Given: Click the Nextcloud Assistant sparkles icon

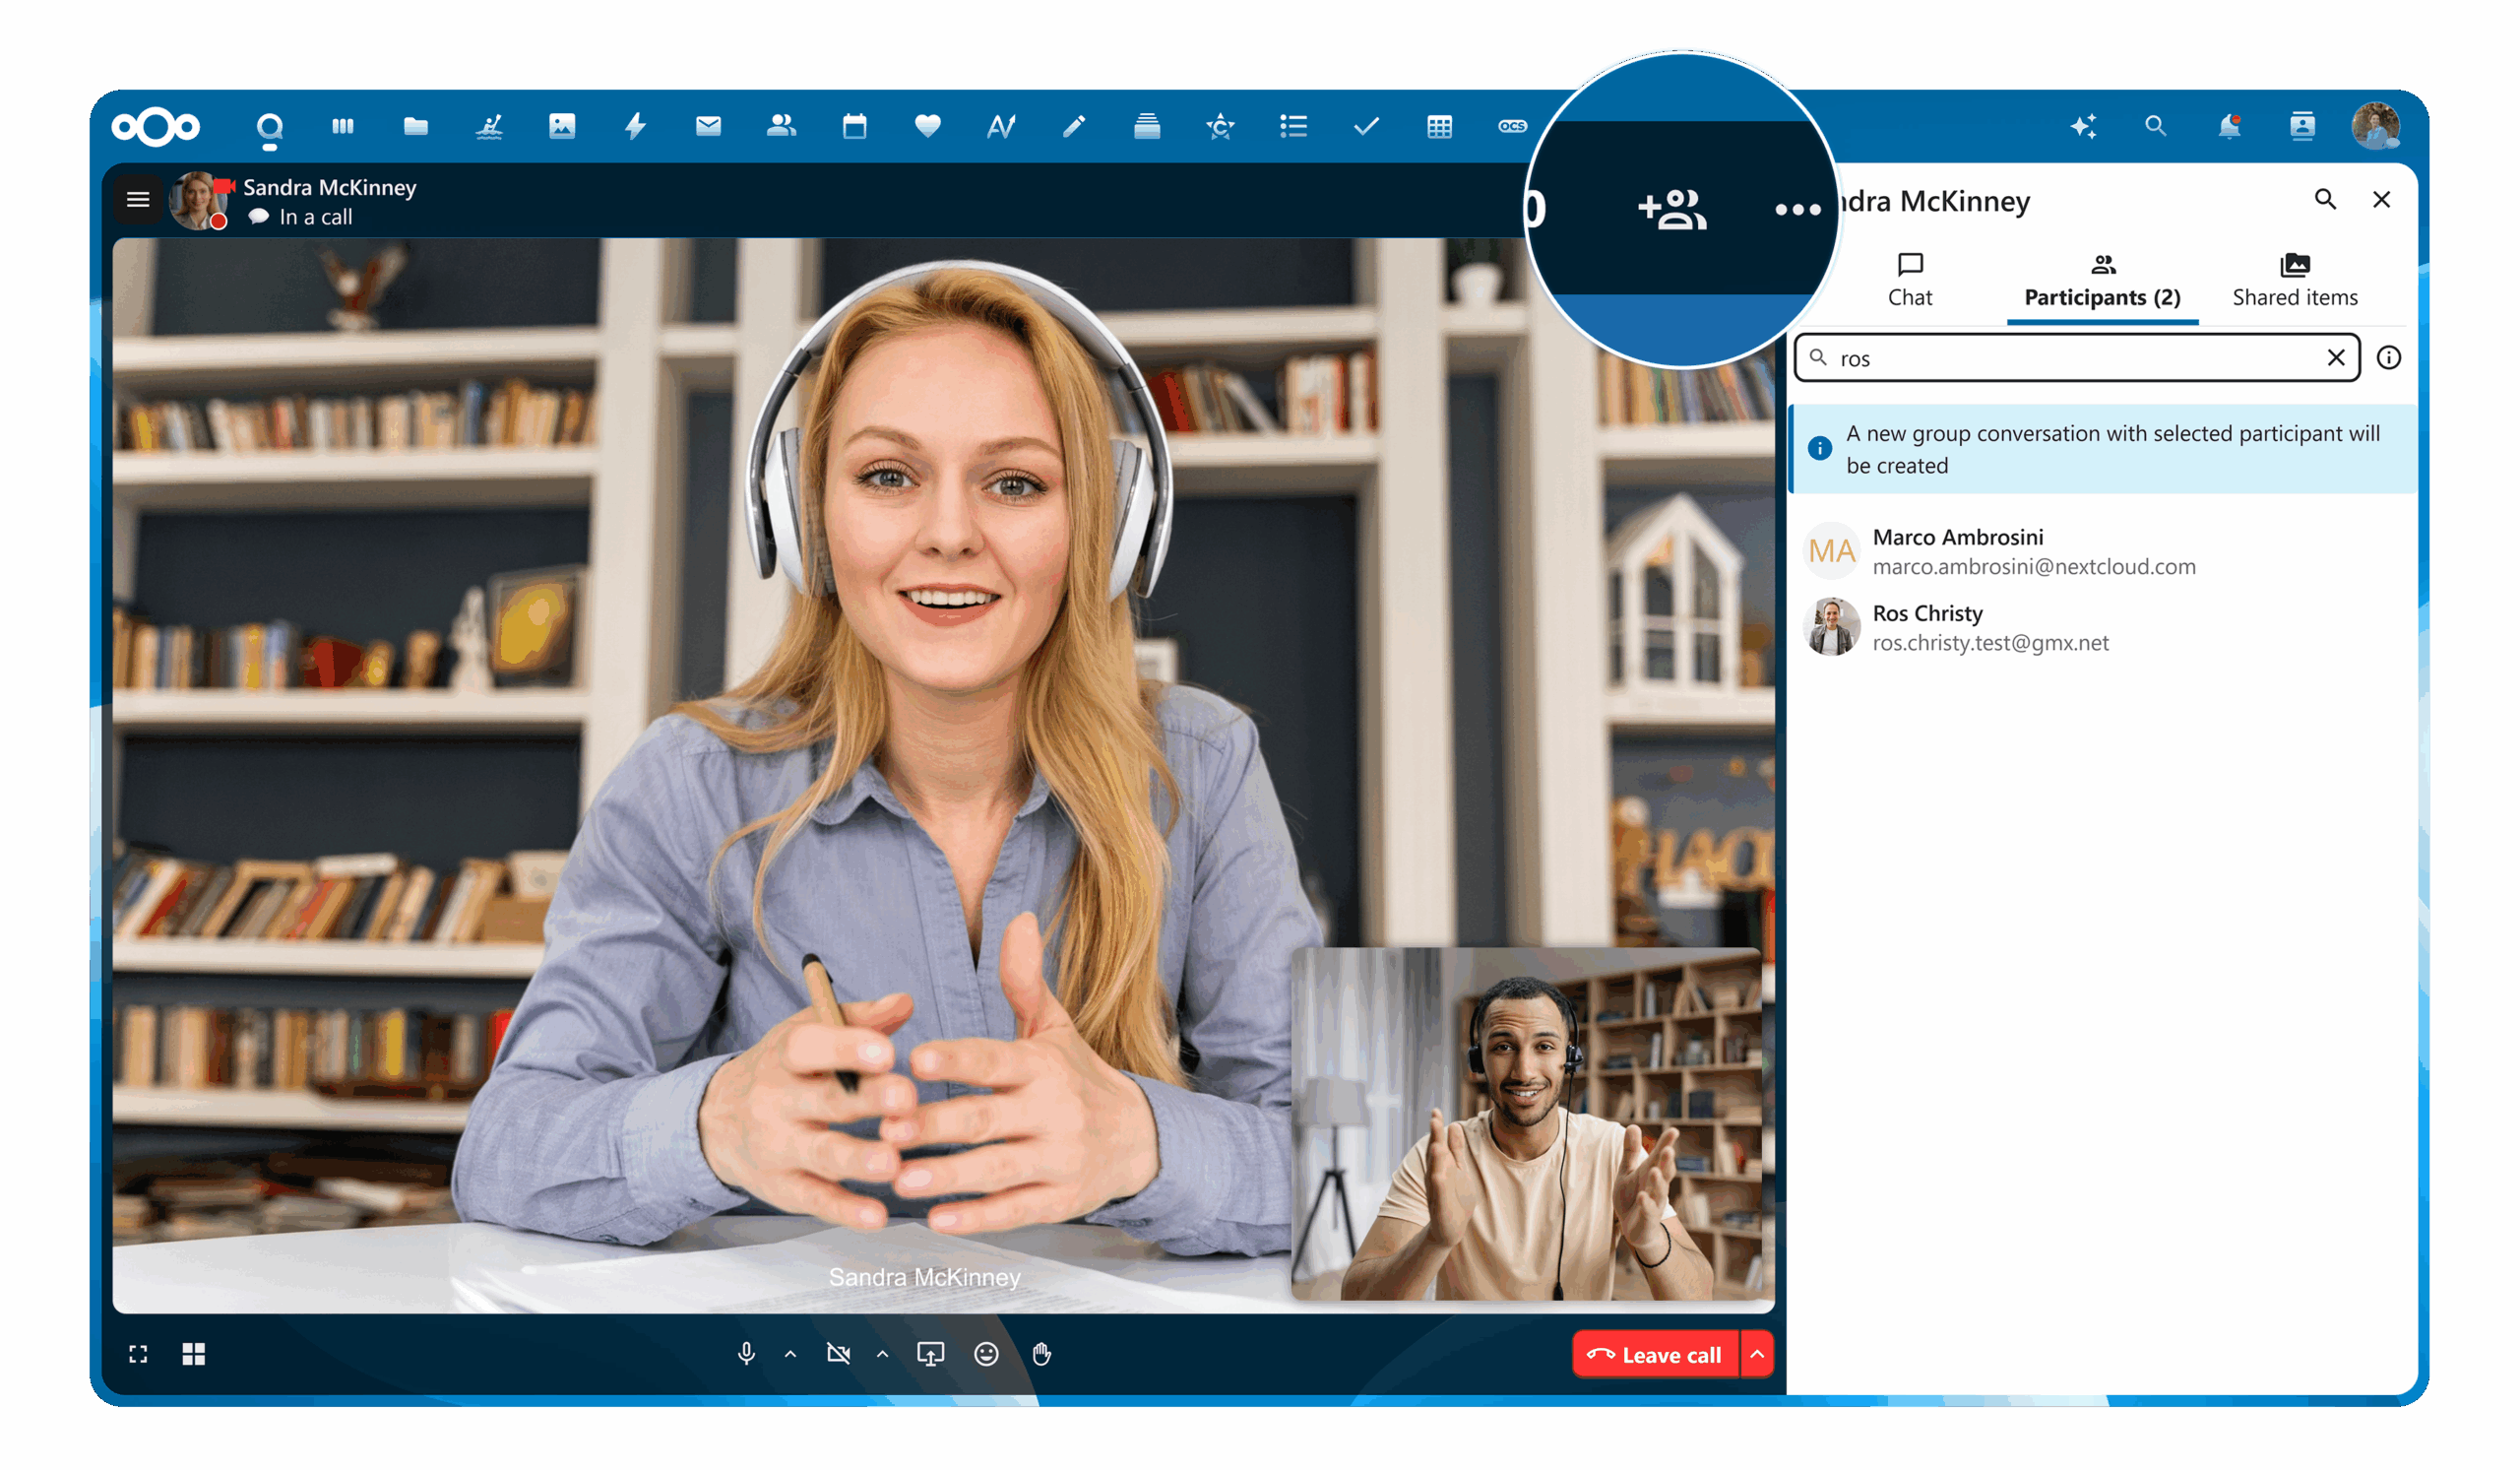Looking at the screenshot, I should tap(2084, 126).
